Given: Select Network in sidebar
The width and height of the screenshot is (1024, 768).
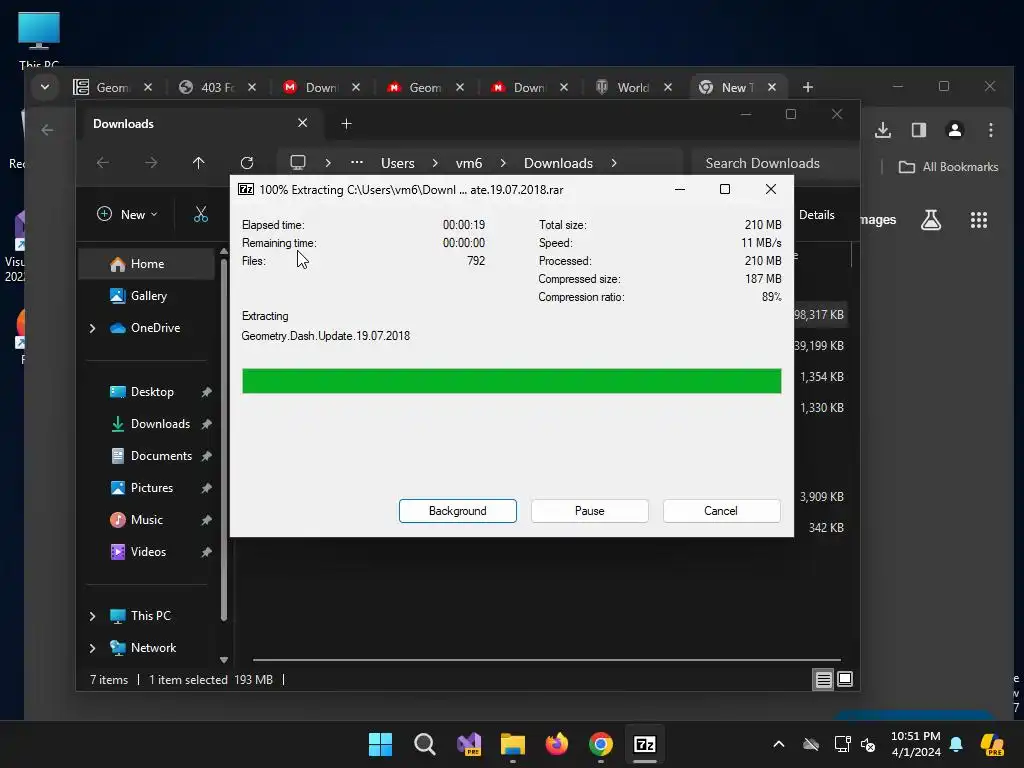Looking at the screenshot, I should pos(152,648).
